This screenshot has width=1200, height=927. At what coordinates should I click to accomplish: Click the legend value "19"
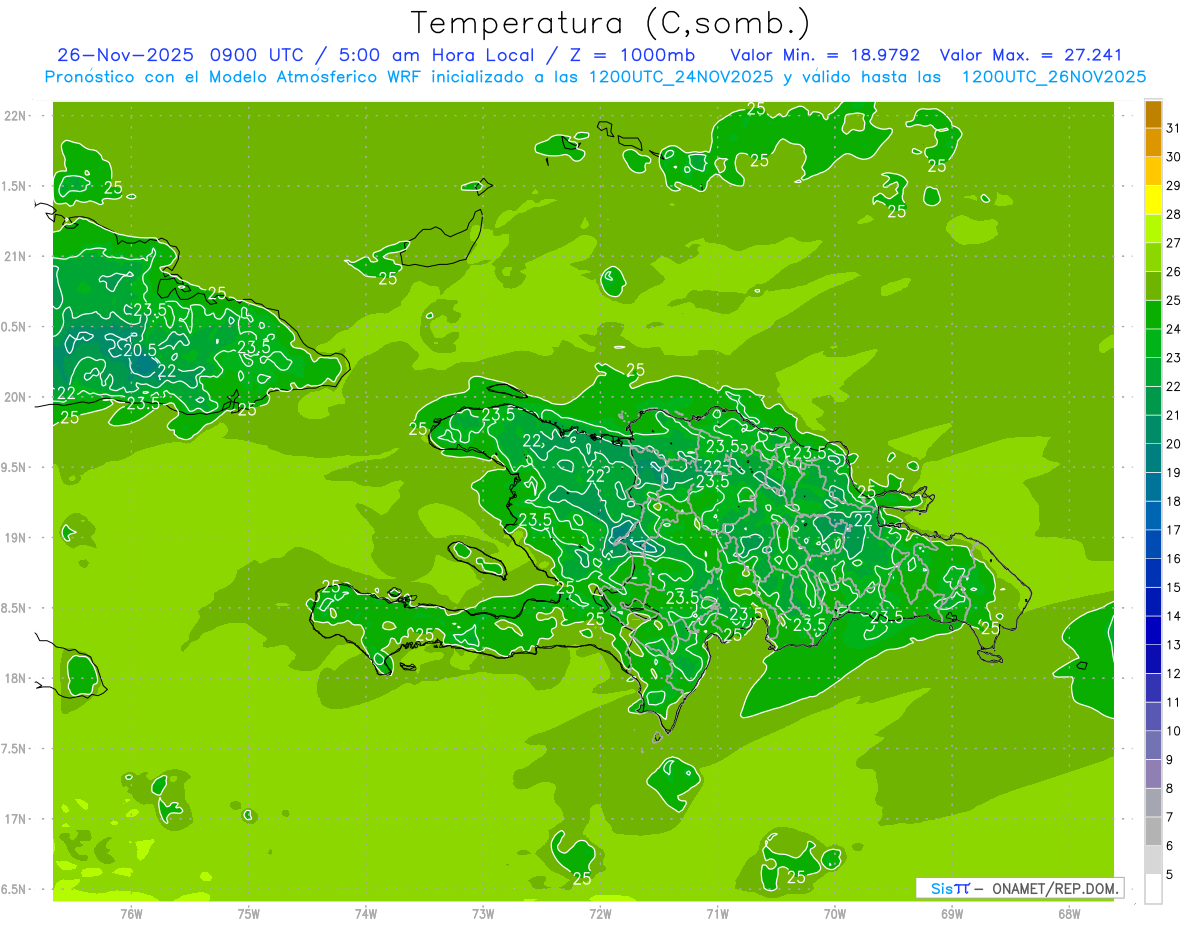point(1174,473)
